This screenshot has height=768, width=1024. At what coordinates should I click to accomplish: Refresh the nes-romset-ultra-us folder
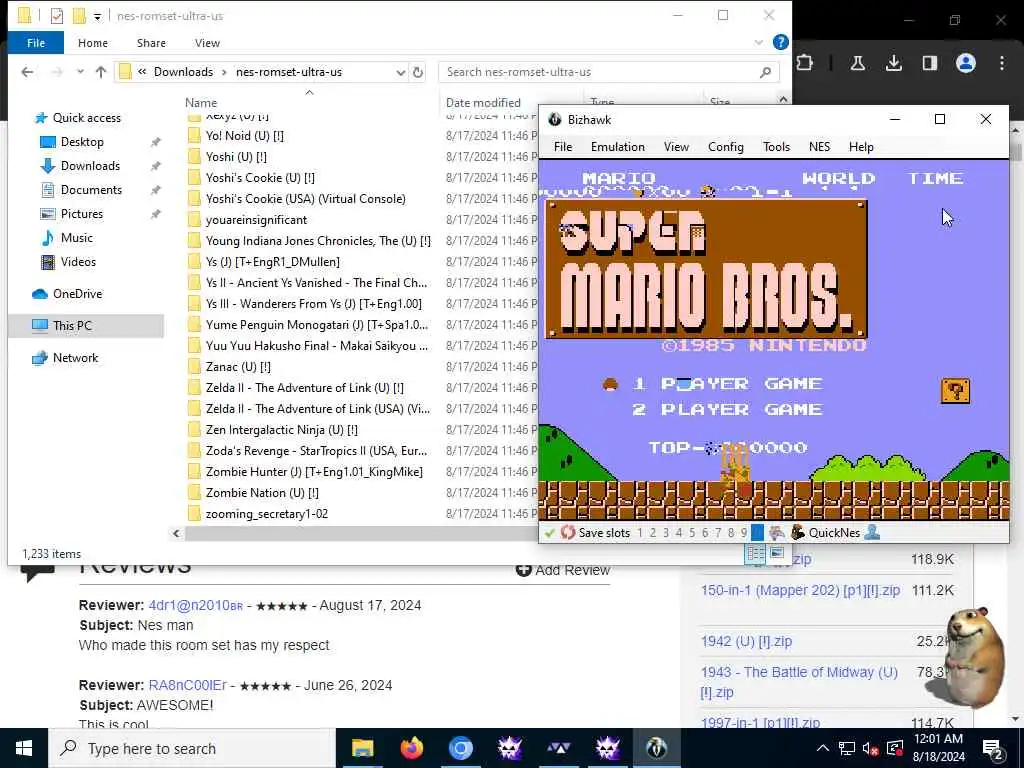click(418, 72)
